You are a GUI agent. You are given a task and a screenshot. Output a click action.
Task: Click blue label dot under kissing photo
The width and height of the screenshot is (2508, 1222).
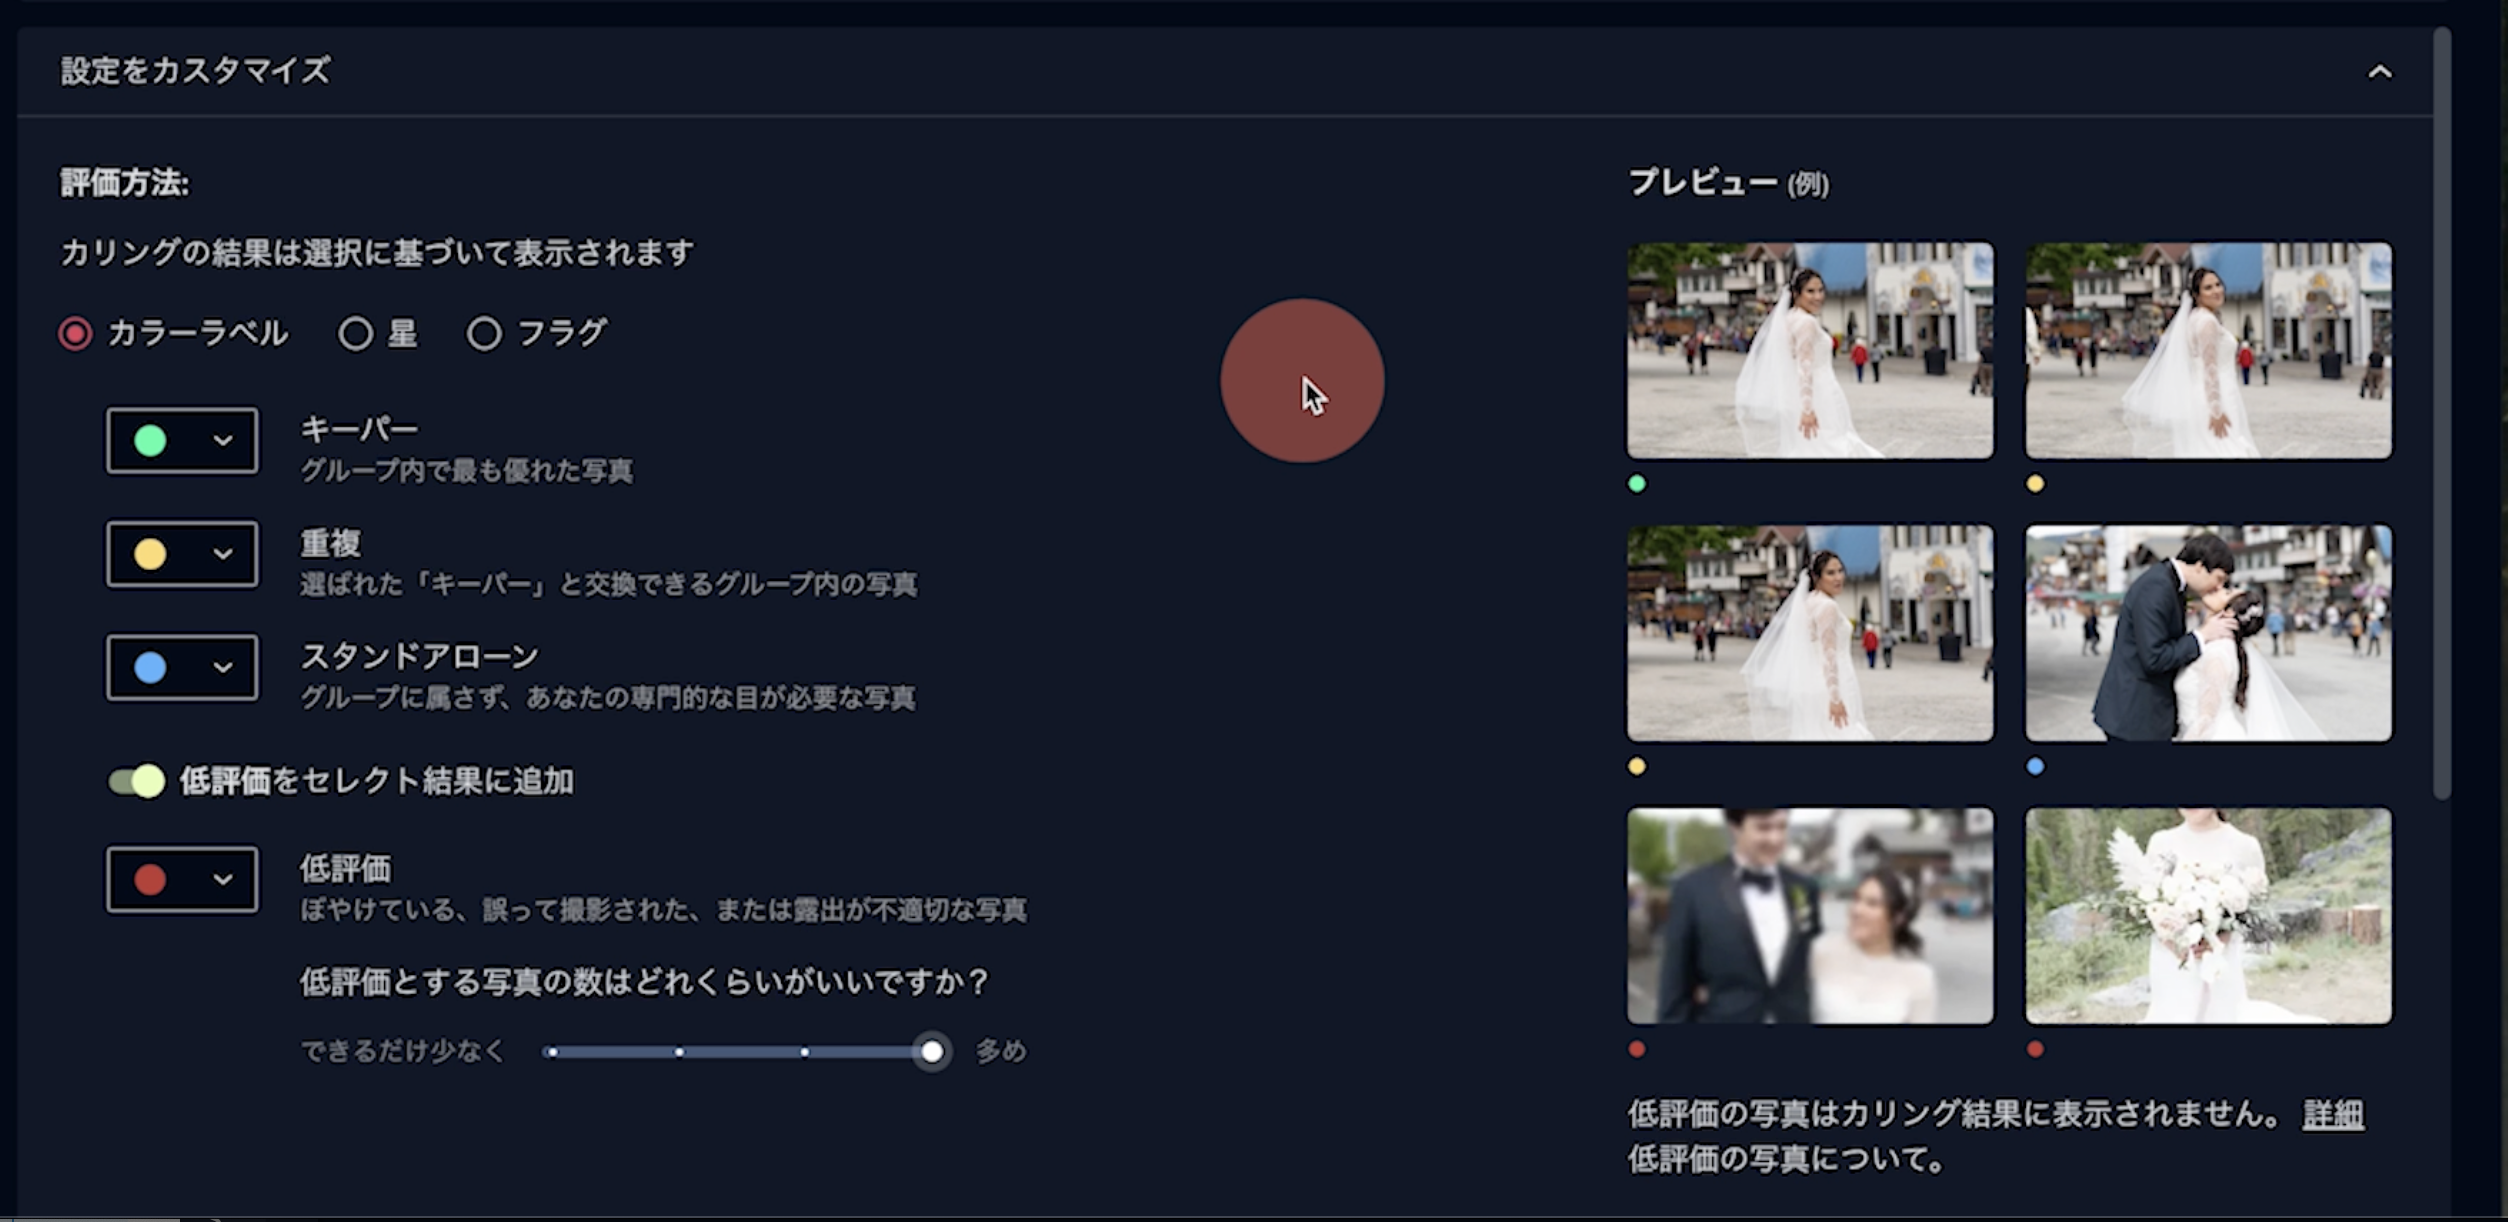click(x=2035, y=767)
